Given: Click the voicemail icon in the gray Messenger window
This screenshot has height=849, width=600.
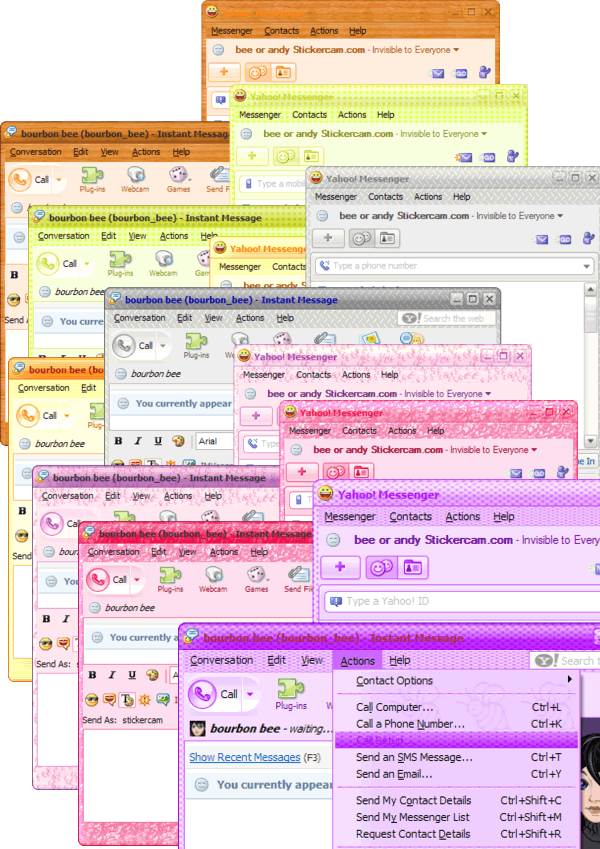Looking at the screenshot, I should 564,240.
